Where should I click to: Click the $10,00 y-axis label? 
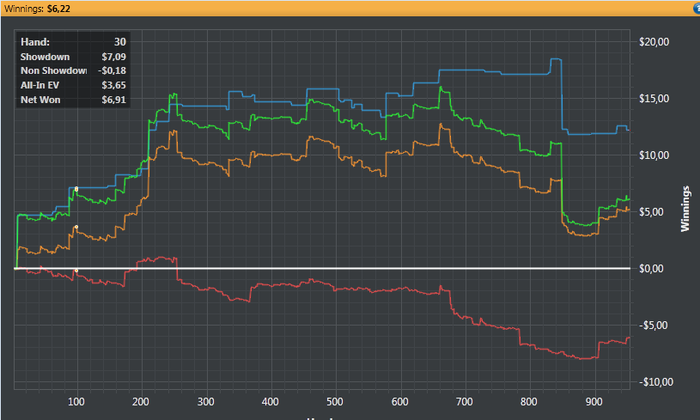point(654,155)
